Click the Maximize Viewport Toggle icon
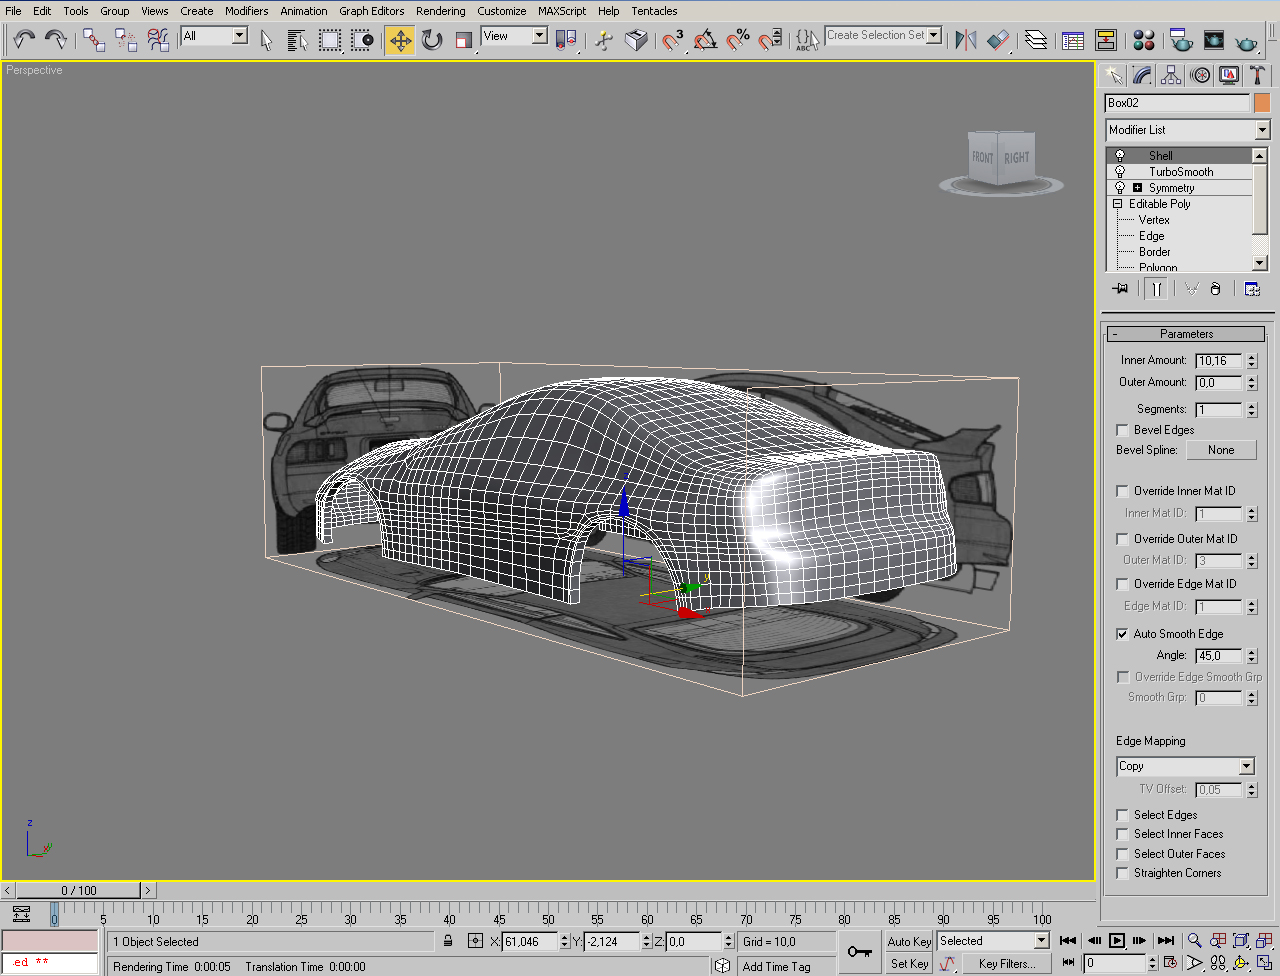The image size is (1280, 976). 1264,963
